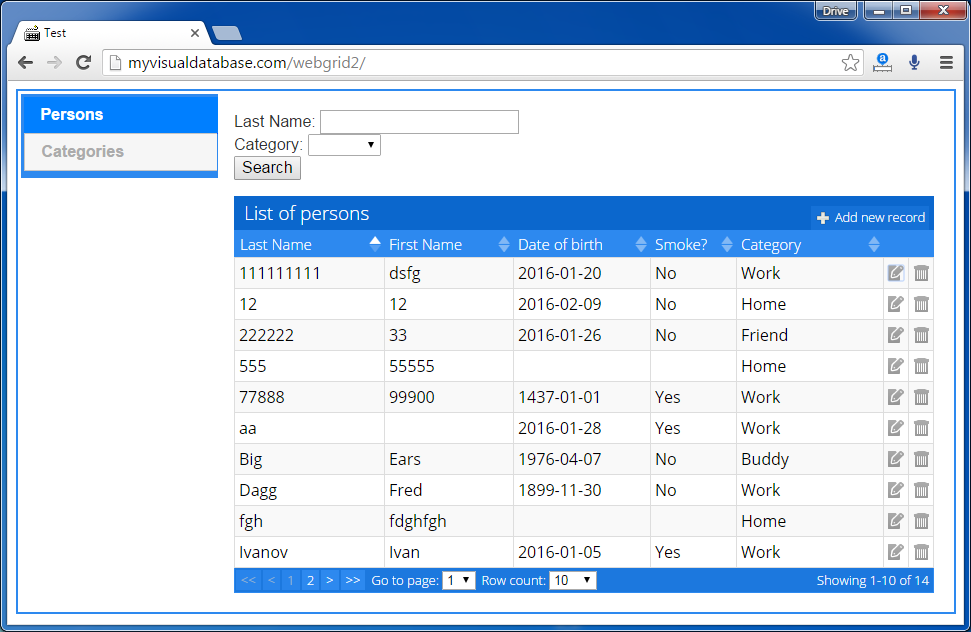Focus the Last Name search field

[x=419, y=121]
